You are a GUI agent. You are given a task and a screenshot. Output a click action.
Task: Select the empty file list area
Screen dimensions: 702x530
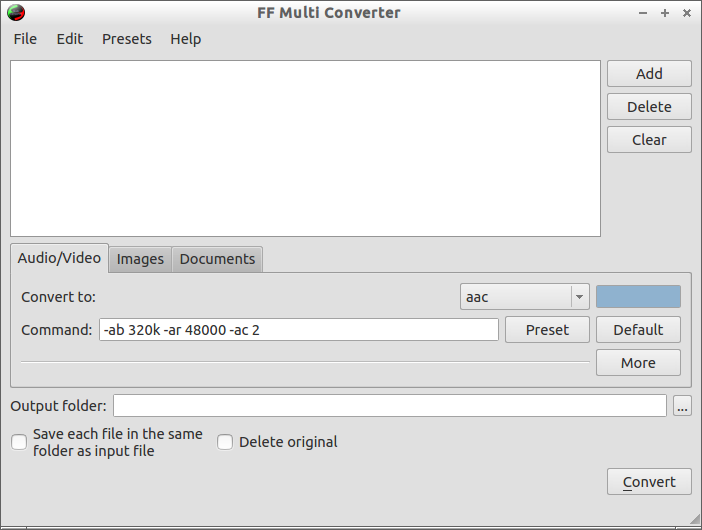pyautogui.click(x=305, y=148)
